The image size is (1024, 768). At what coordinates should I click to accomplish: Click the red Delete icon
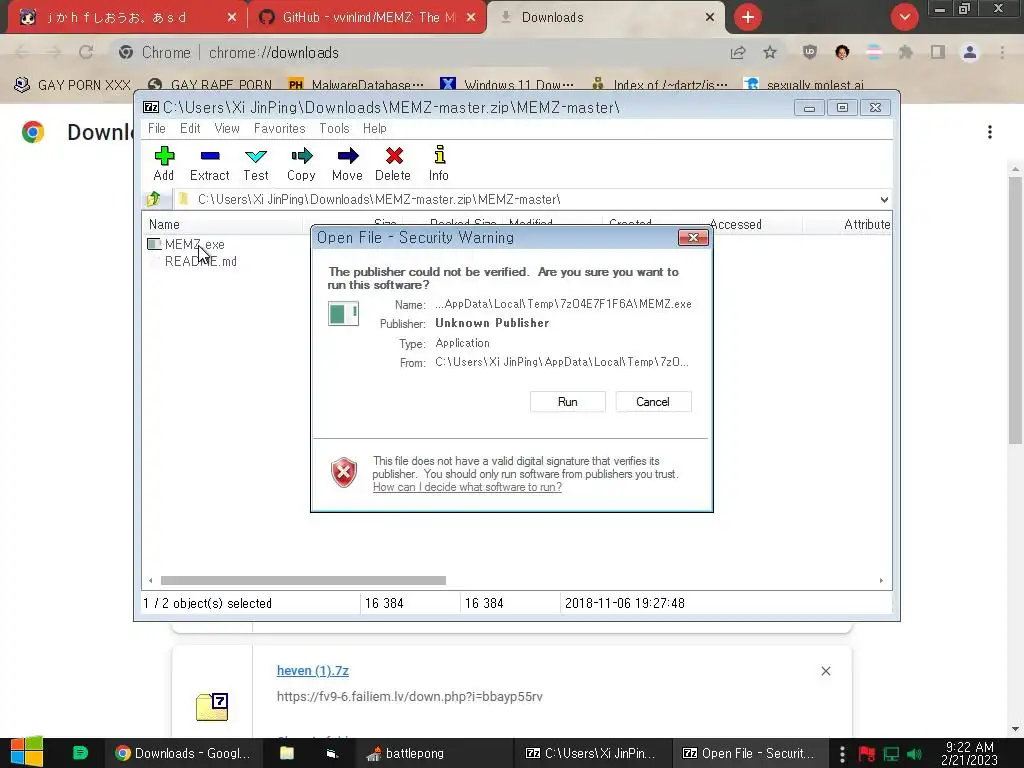click(x=393, y=163)
